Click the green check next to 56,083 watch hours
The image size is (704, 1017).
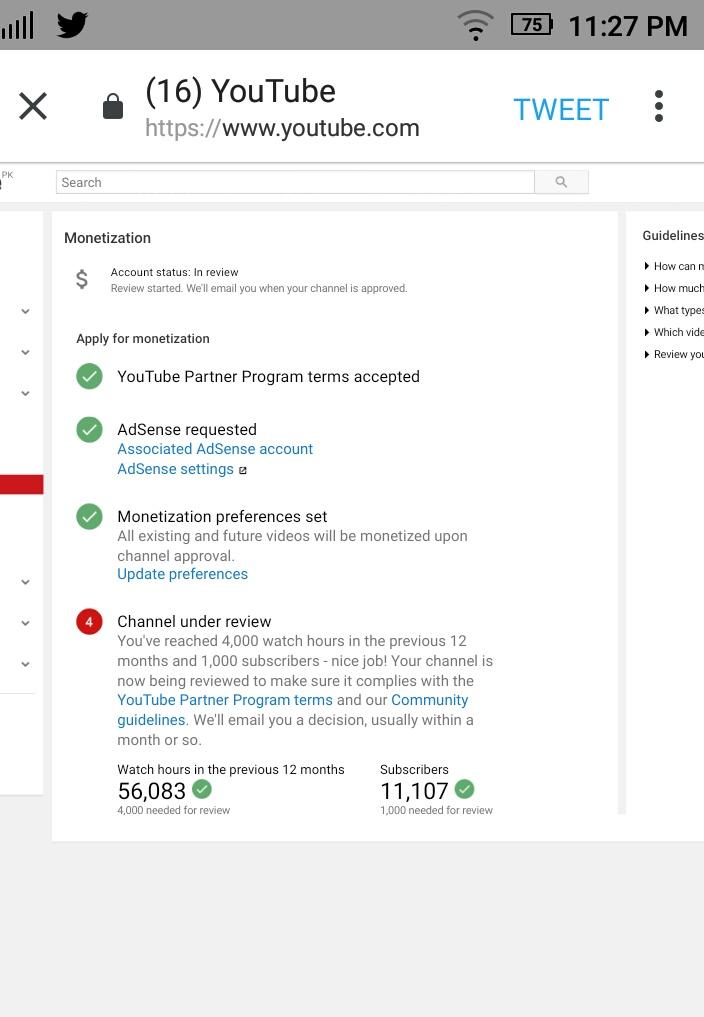202,789
